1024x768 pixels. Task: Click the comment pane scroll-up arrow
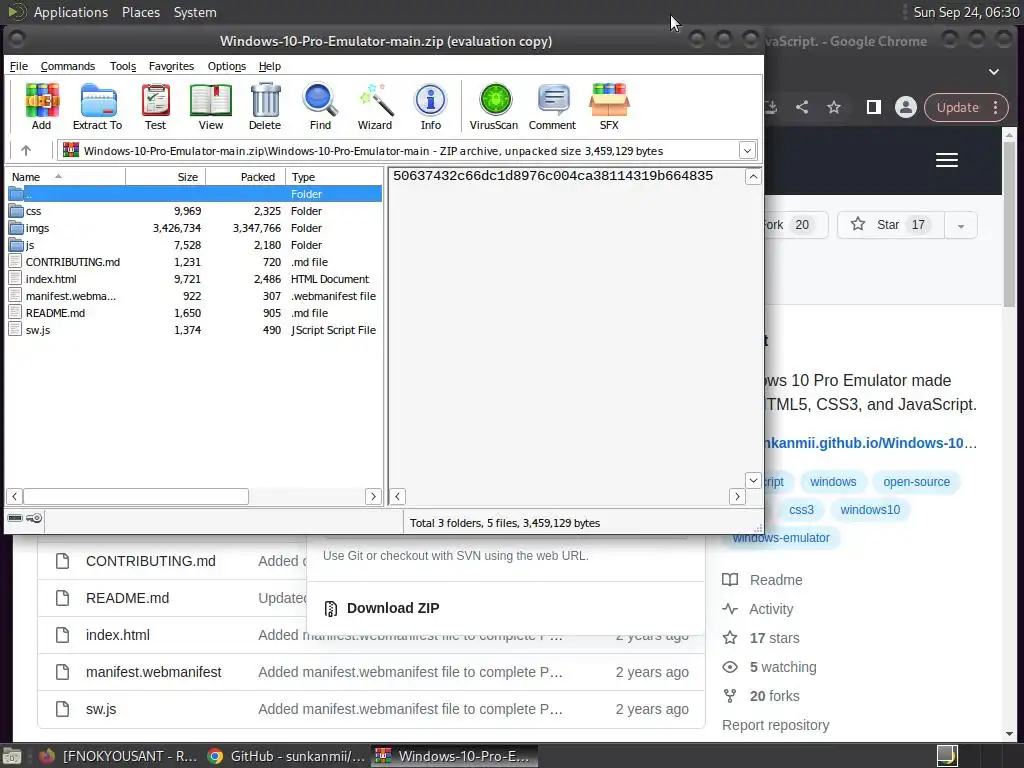[753, 176]
